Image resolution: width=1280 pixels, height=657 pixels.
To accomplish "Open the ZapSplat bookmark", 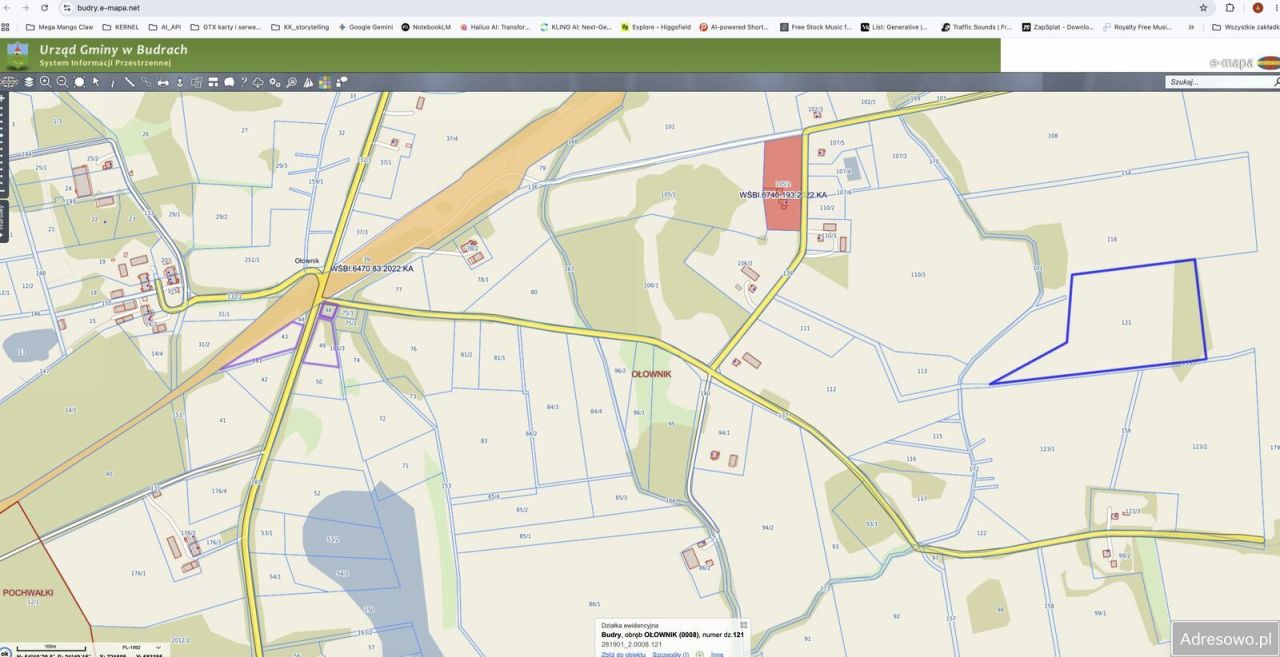I will click(1058, 27).
